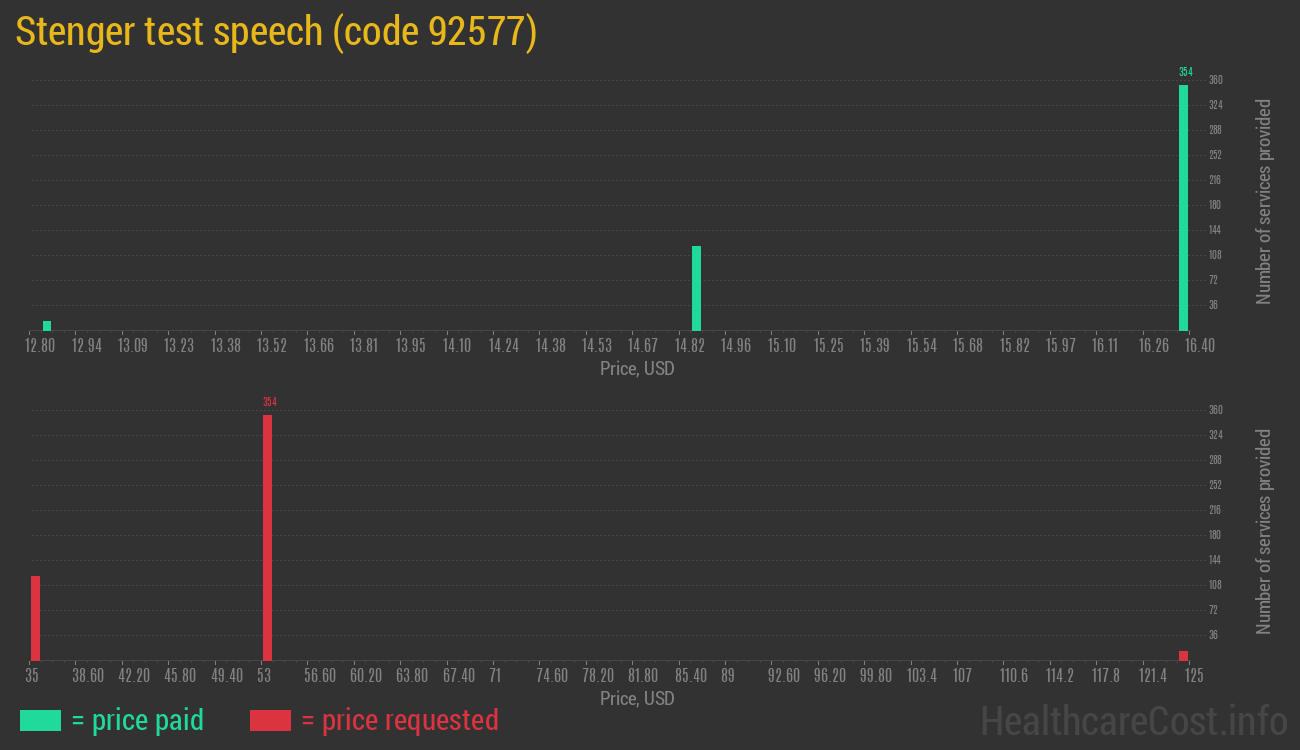Select the tallest red bar at price 53
Viewport: 1300px width, 750px height.
point(267,537)
